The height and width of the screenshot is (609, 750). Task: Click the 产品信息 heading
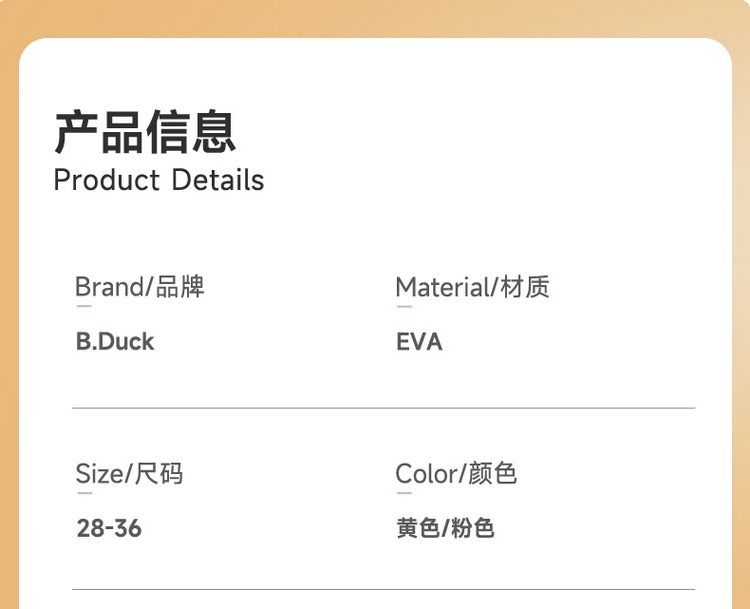[145, 133]
